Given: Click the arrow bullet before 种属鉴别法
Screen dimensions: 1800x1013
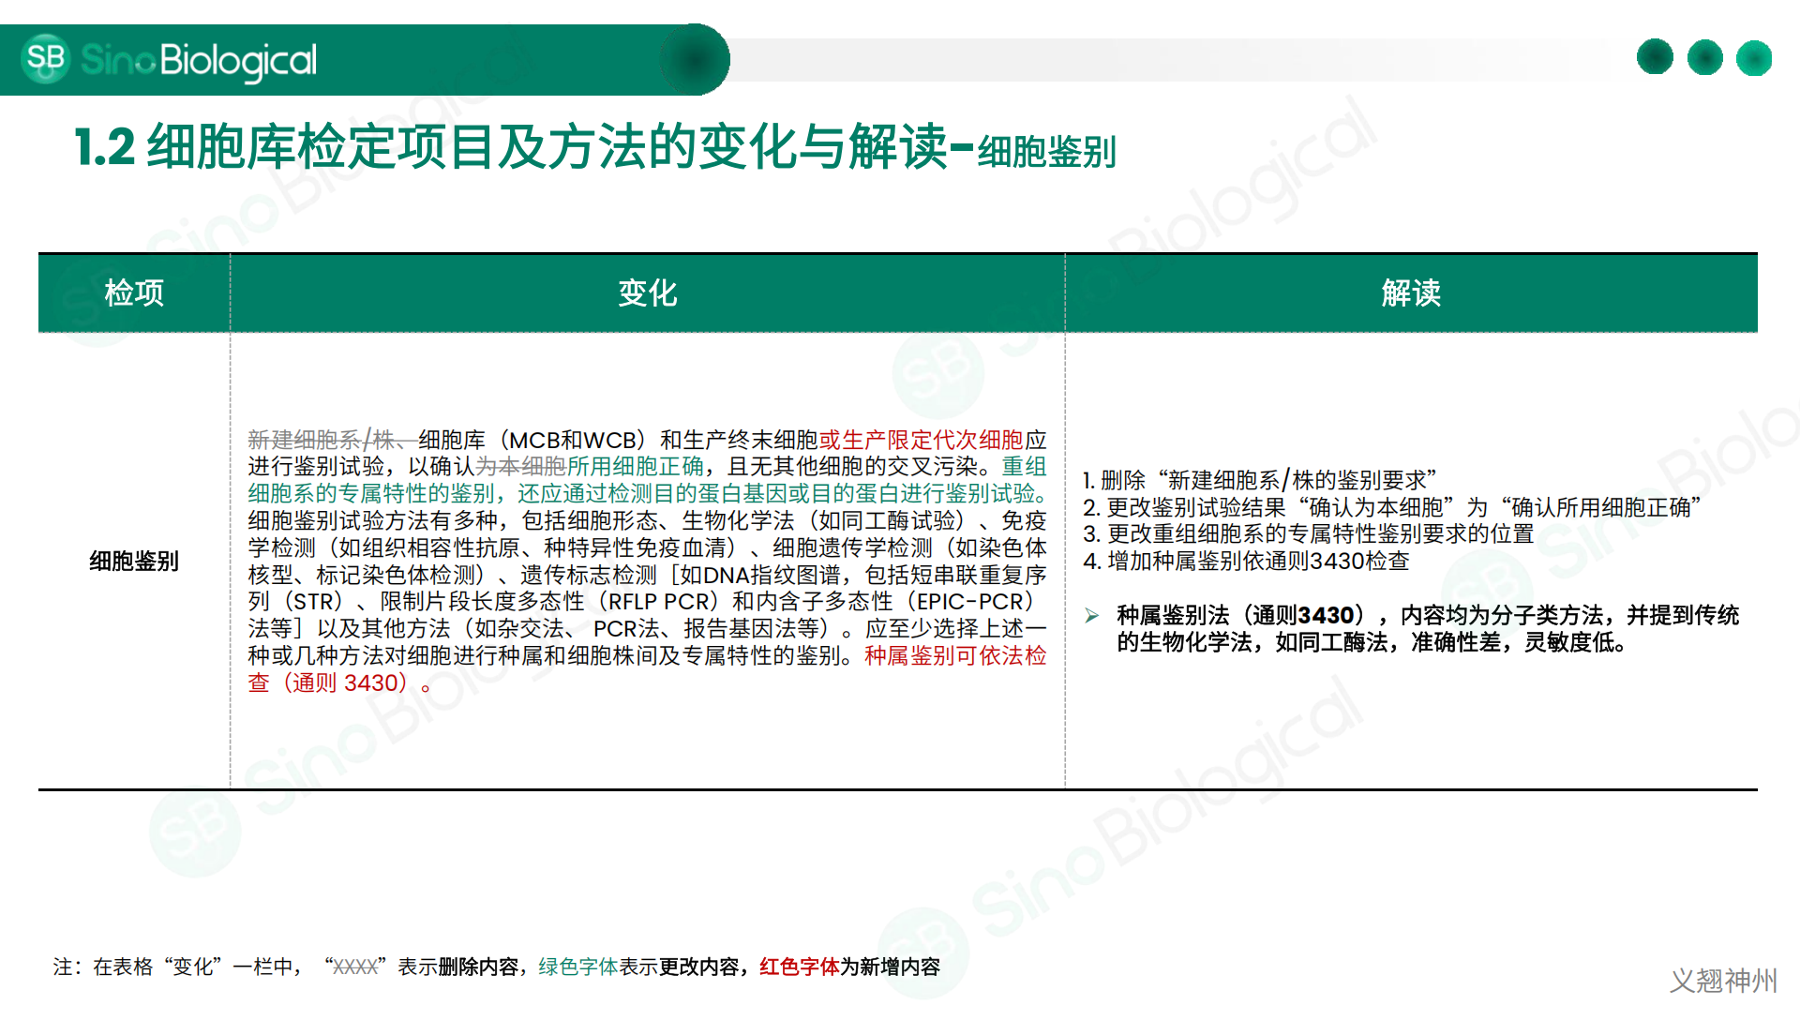Looking at the screenshot, I should pos(1092,615).
